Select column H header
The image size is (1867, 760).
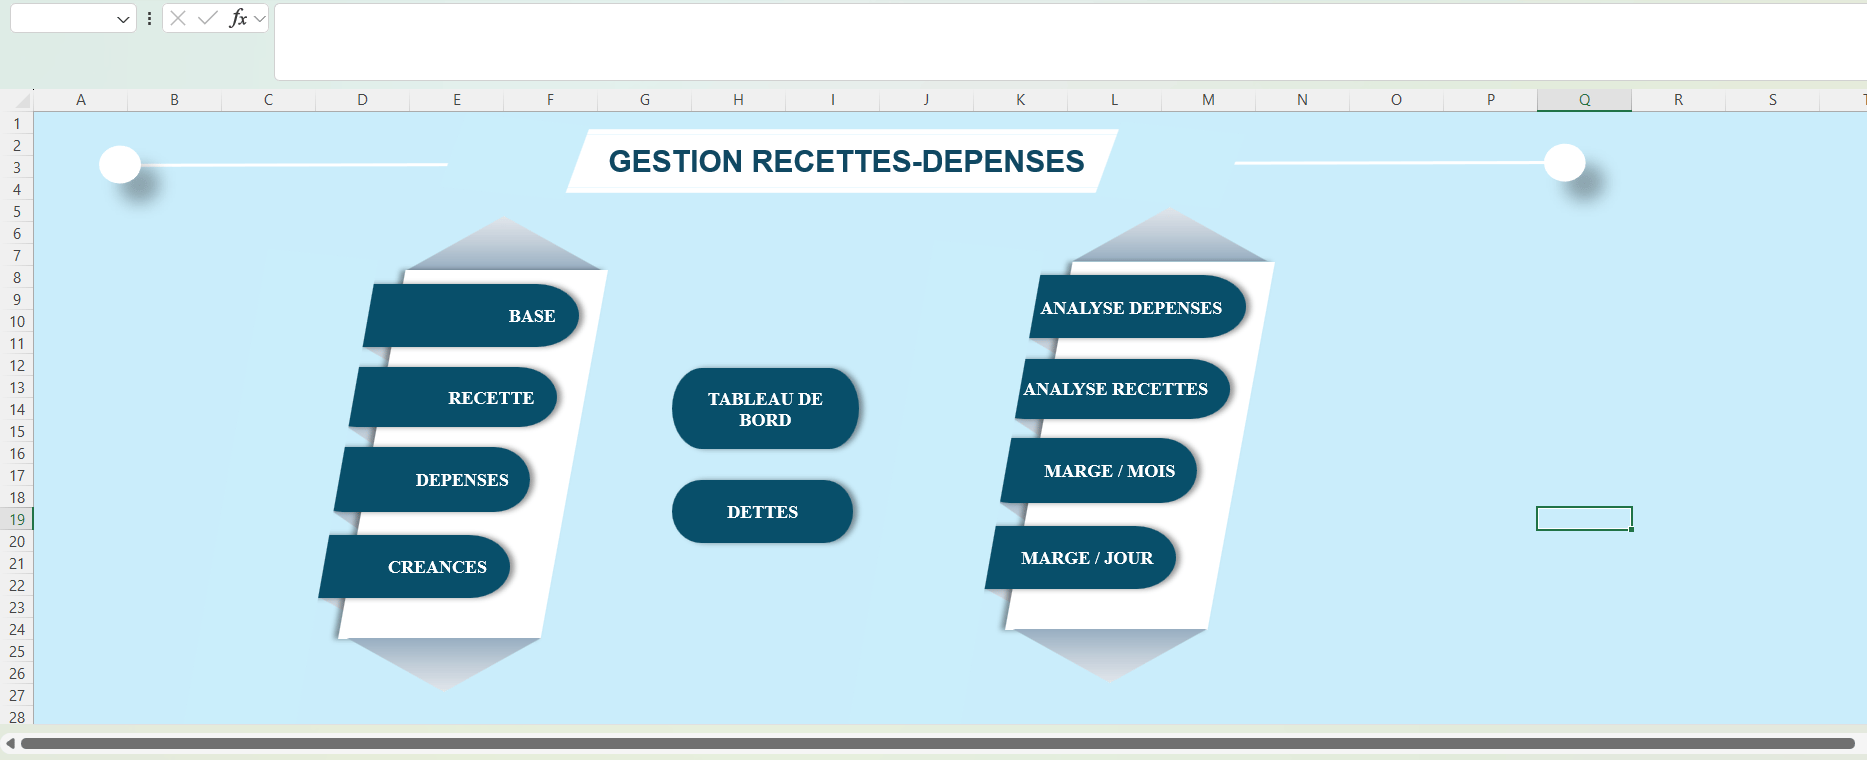pos(738,100)
